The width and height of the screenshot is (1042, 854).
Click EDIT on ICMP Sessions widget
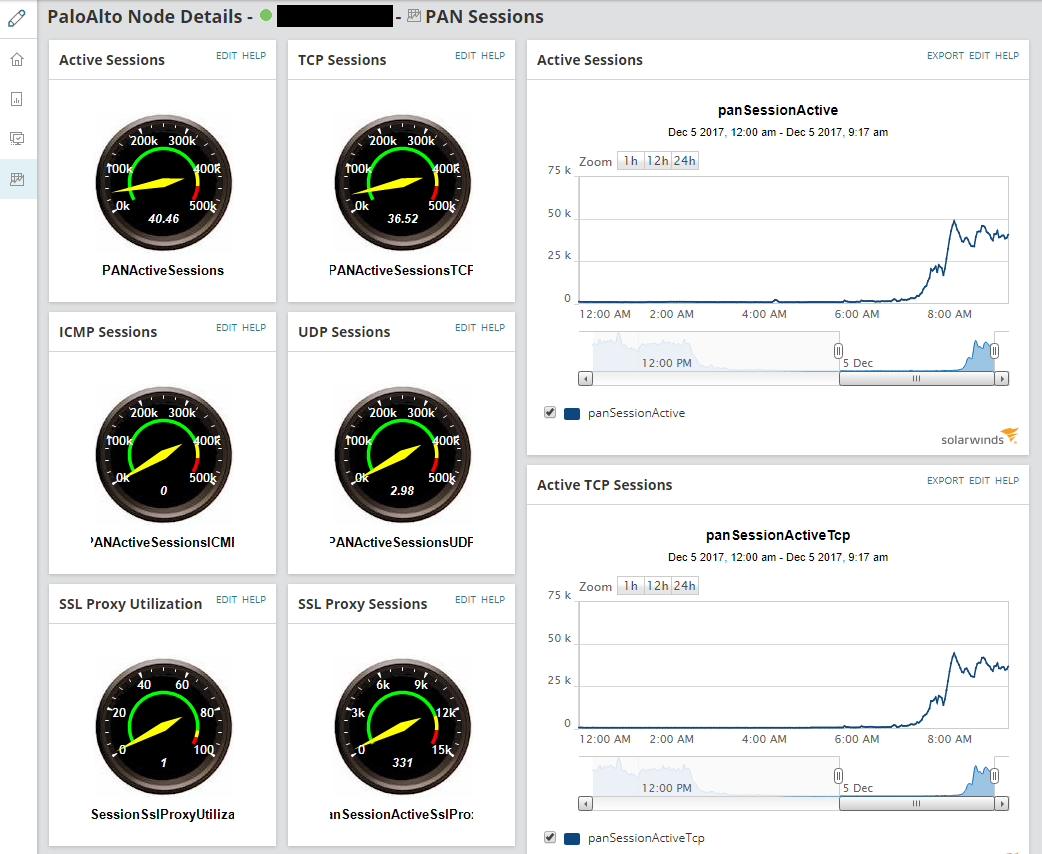(226, 328)
